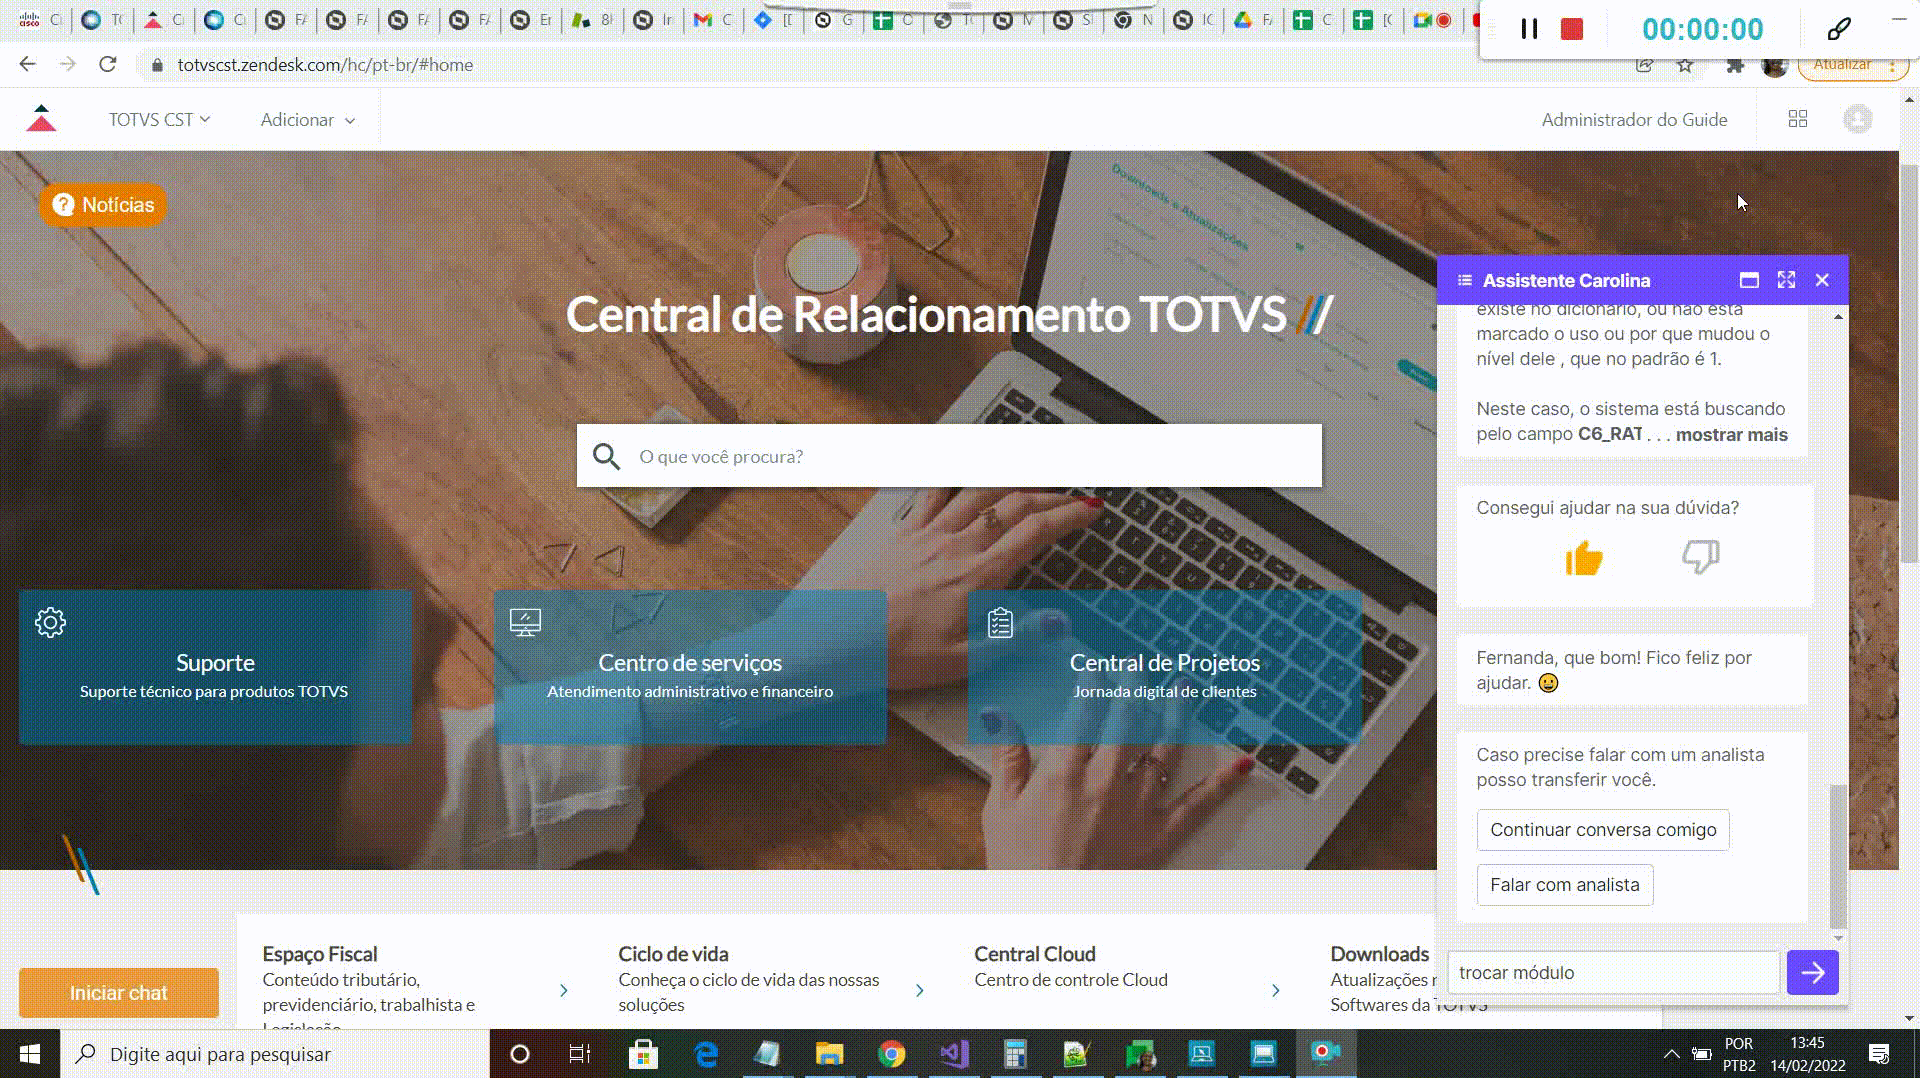Open Calculator from the taskbar

coord(1015,1054)
